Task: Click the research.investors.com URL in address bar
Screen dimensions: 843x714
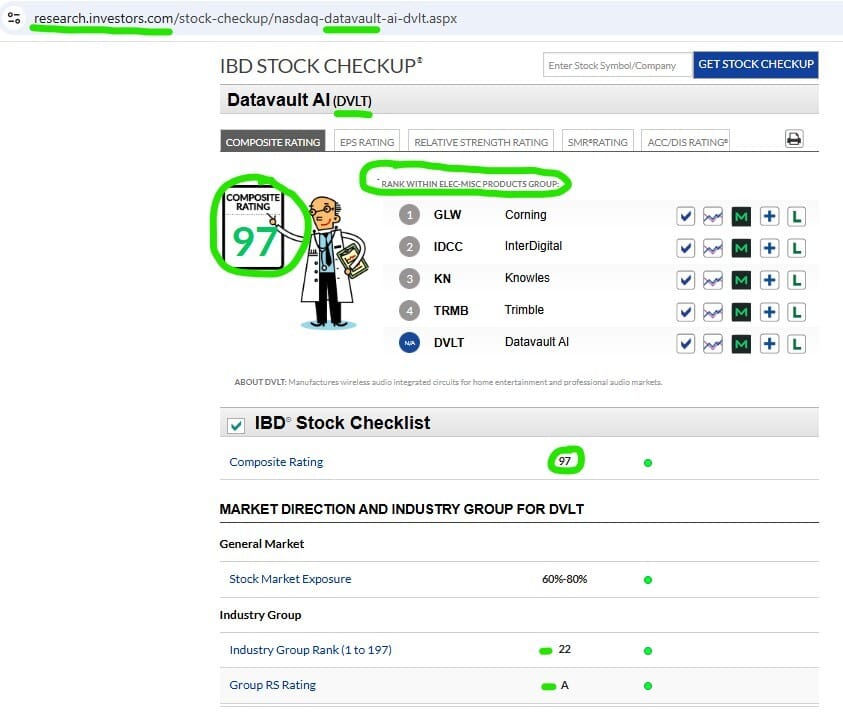Action: point(245,18)
